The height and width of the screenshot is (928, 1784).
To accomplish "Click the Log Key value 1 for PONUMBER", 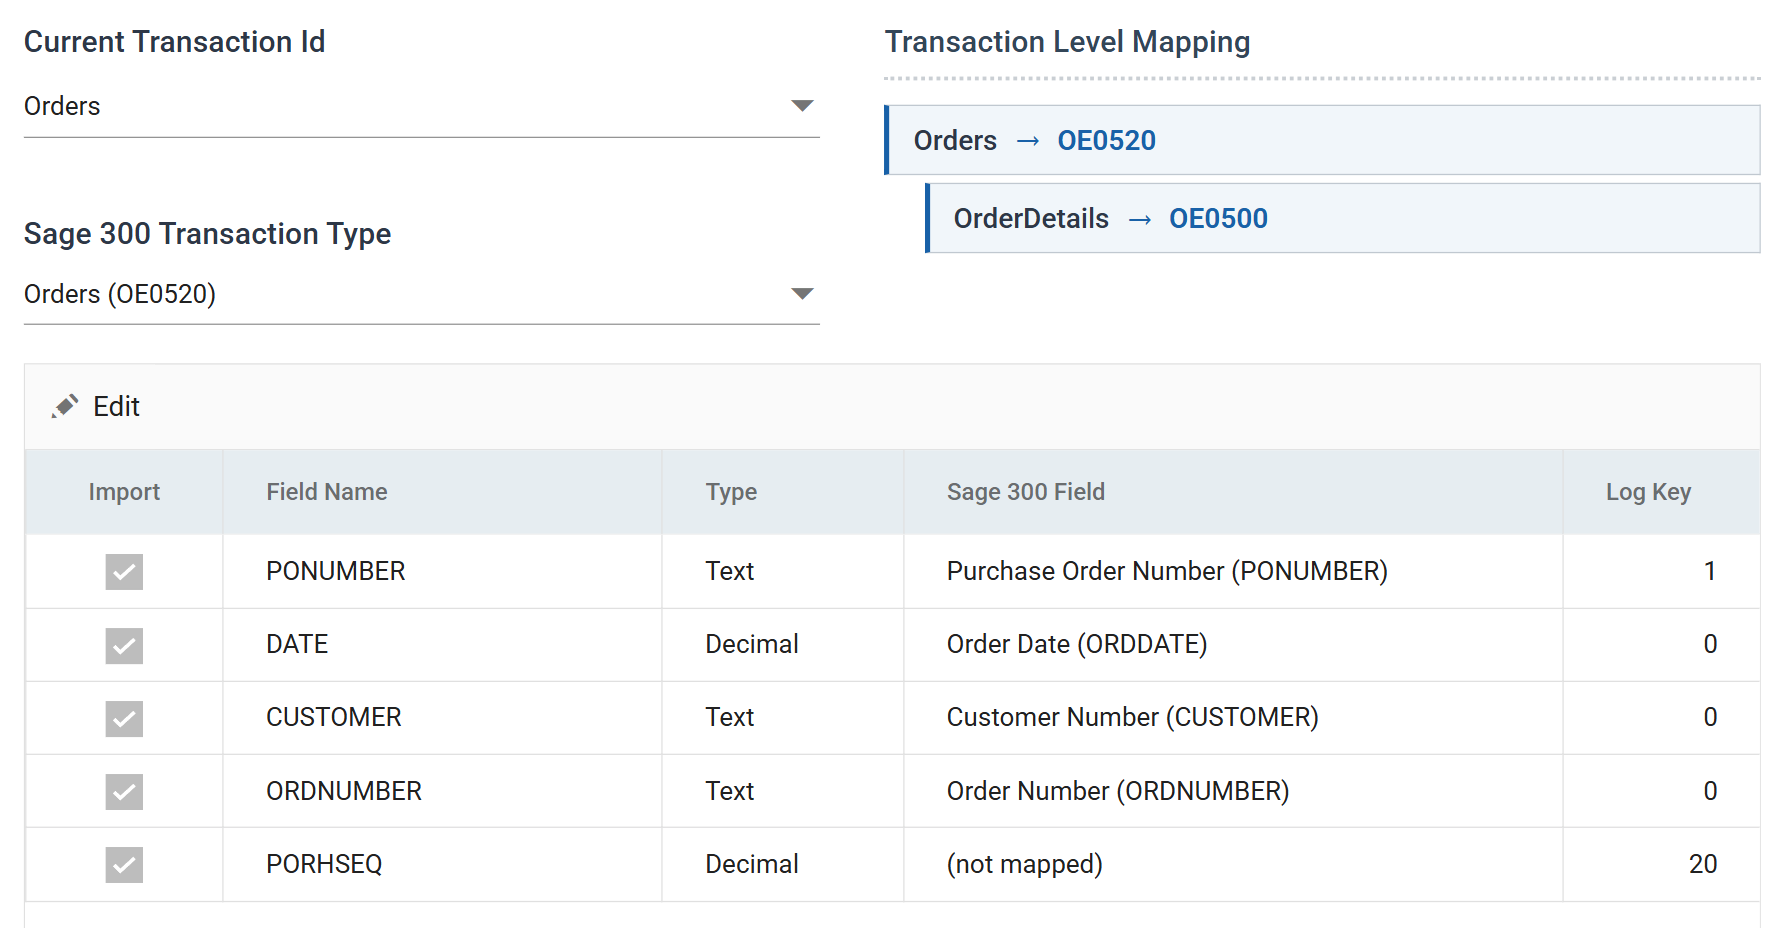I will pos(1710,571).
